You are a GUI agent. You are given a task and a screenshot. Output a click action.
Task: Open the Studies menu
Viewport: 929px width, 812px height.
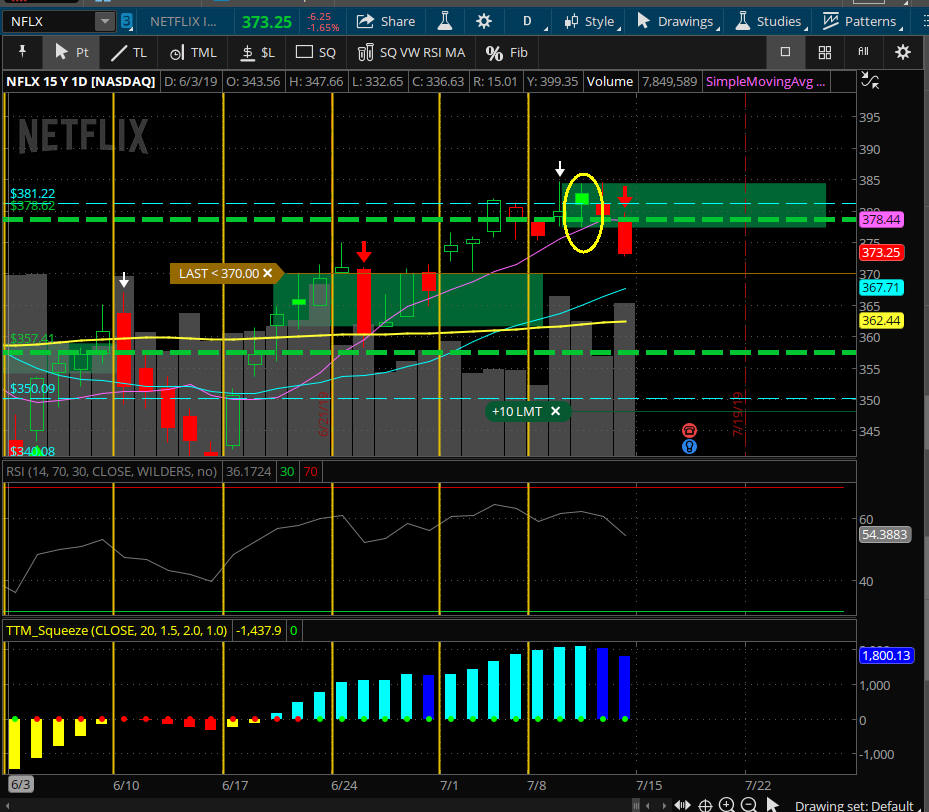pos(767,21)
